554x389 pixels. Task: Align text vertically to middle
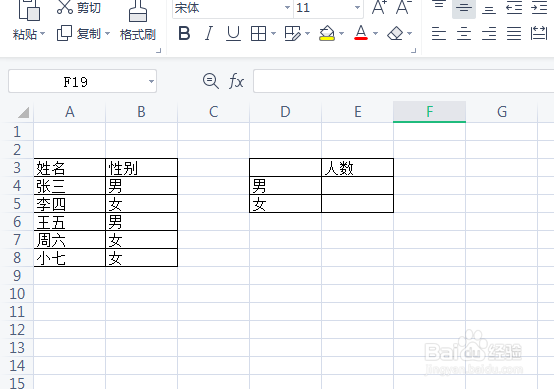[464, 7]
